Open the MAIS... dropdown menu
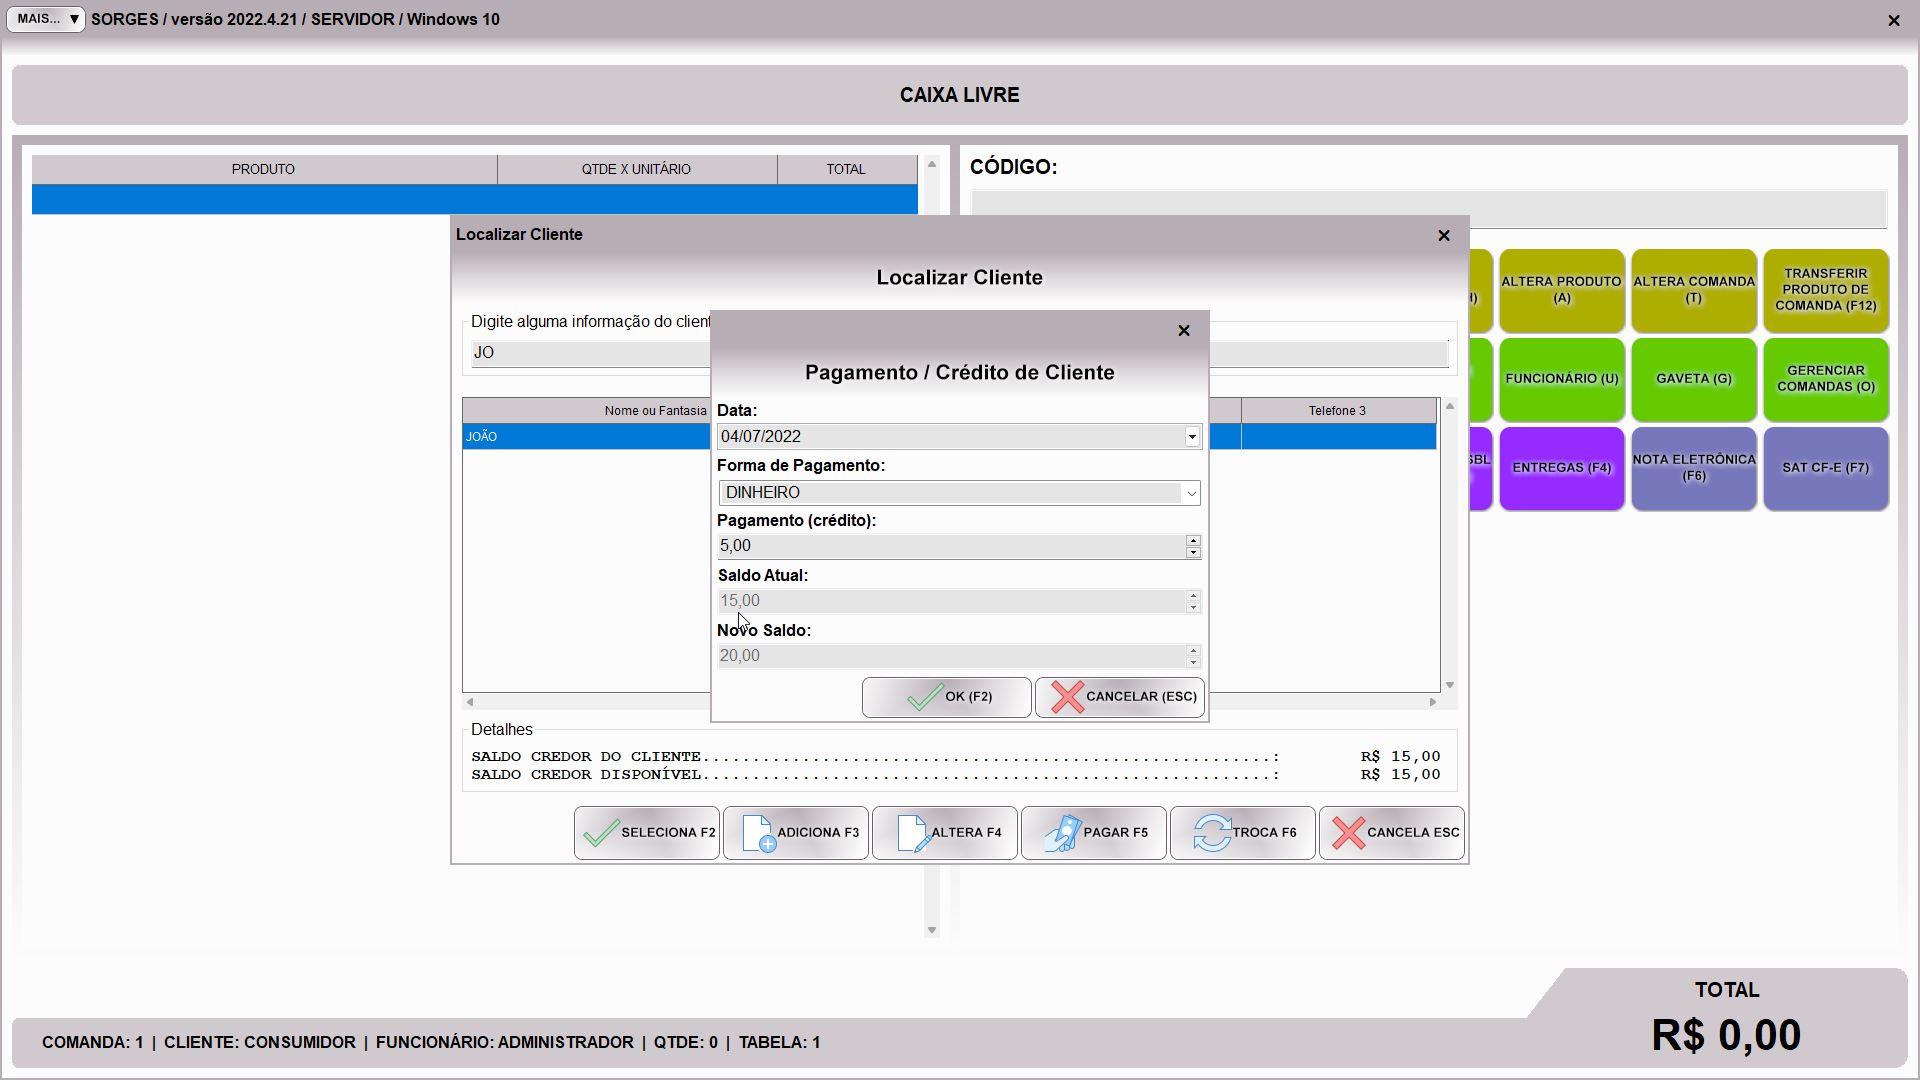The image size is (1920, 1080). [x=46, y=19]
